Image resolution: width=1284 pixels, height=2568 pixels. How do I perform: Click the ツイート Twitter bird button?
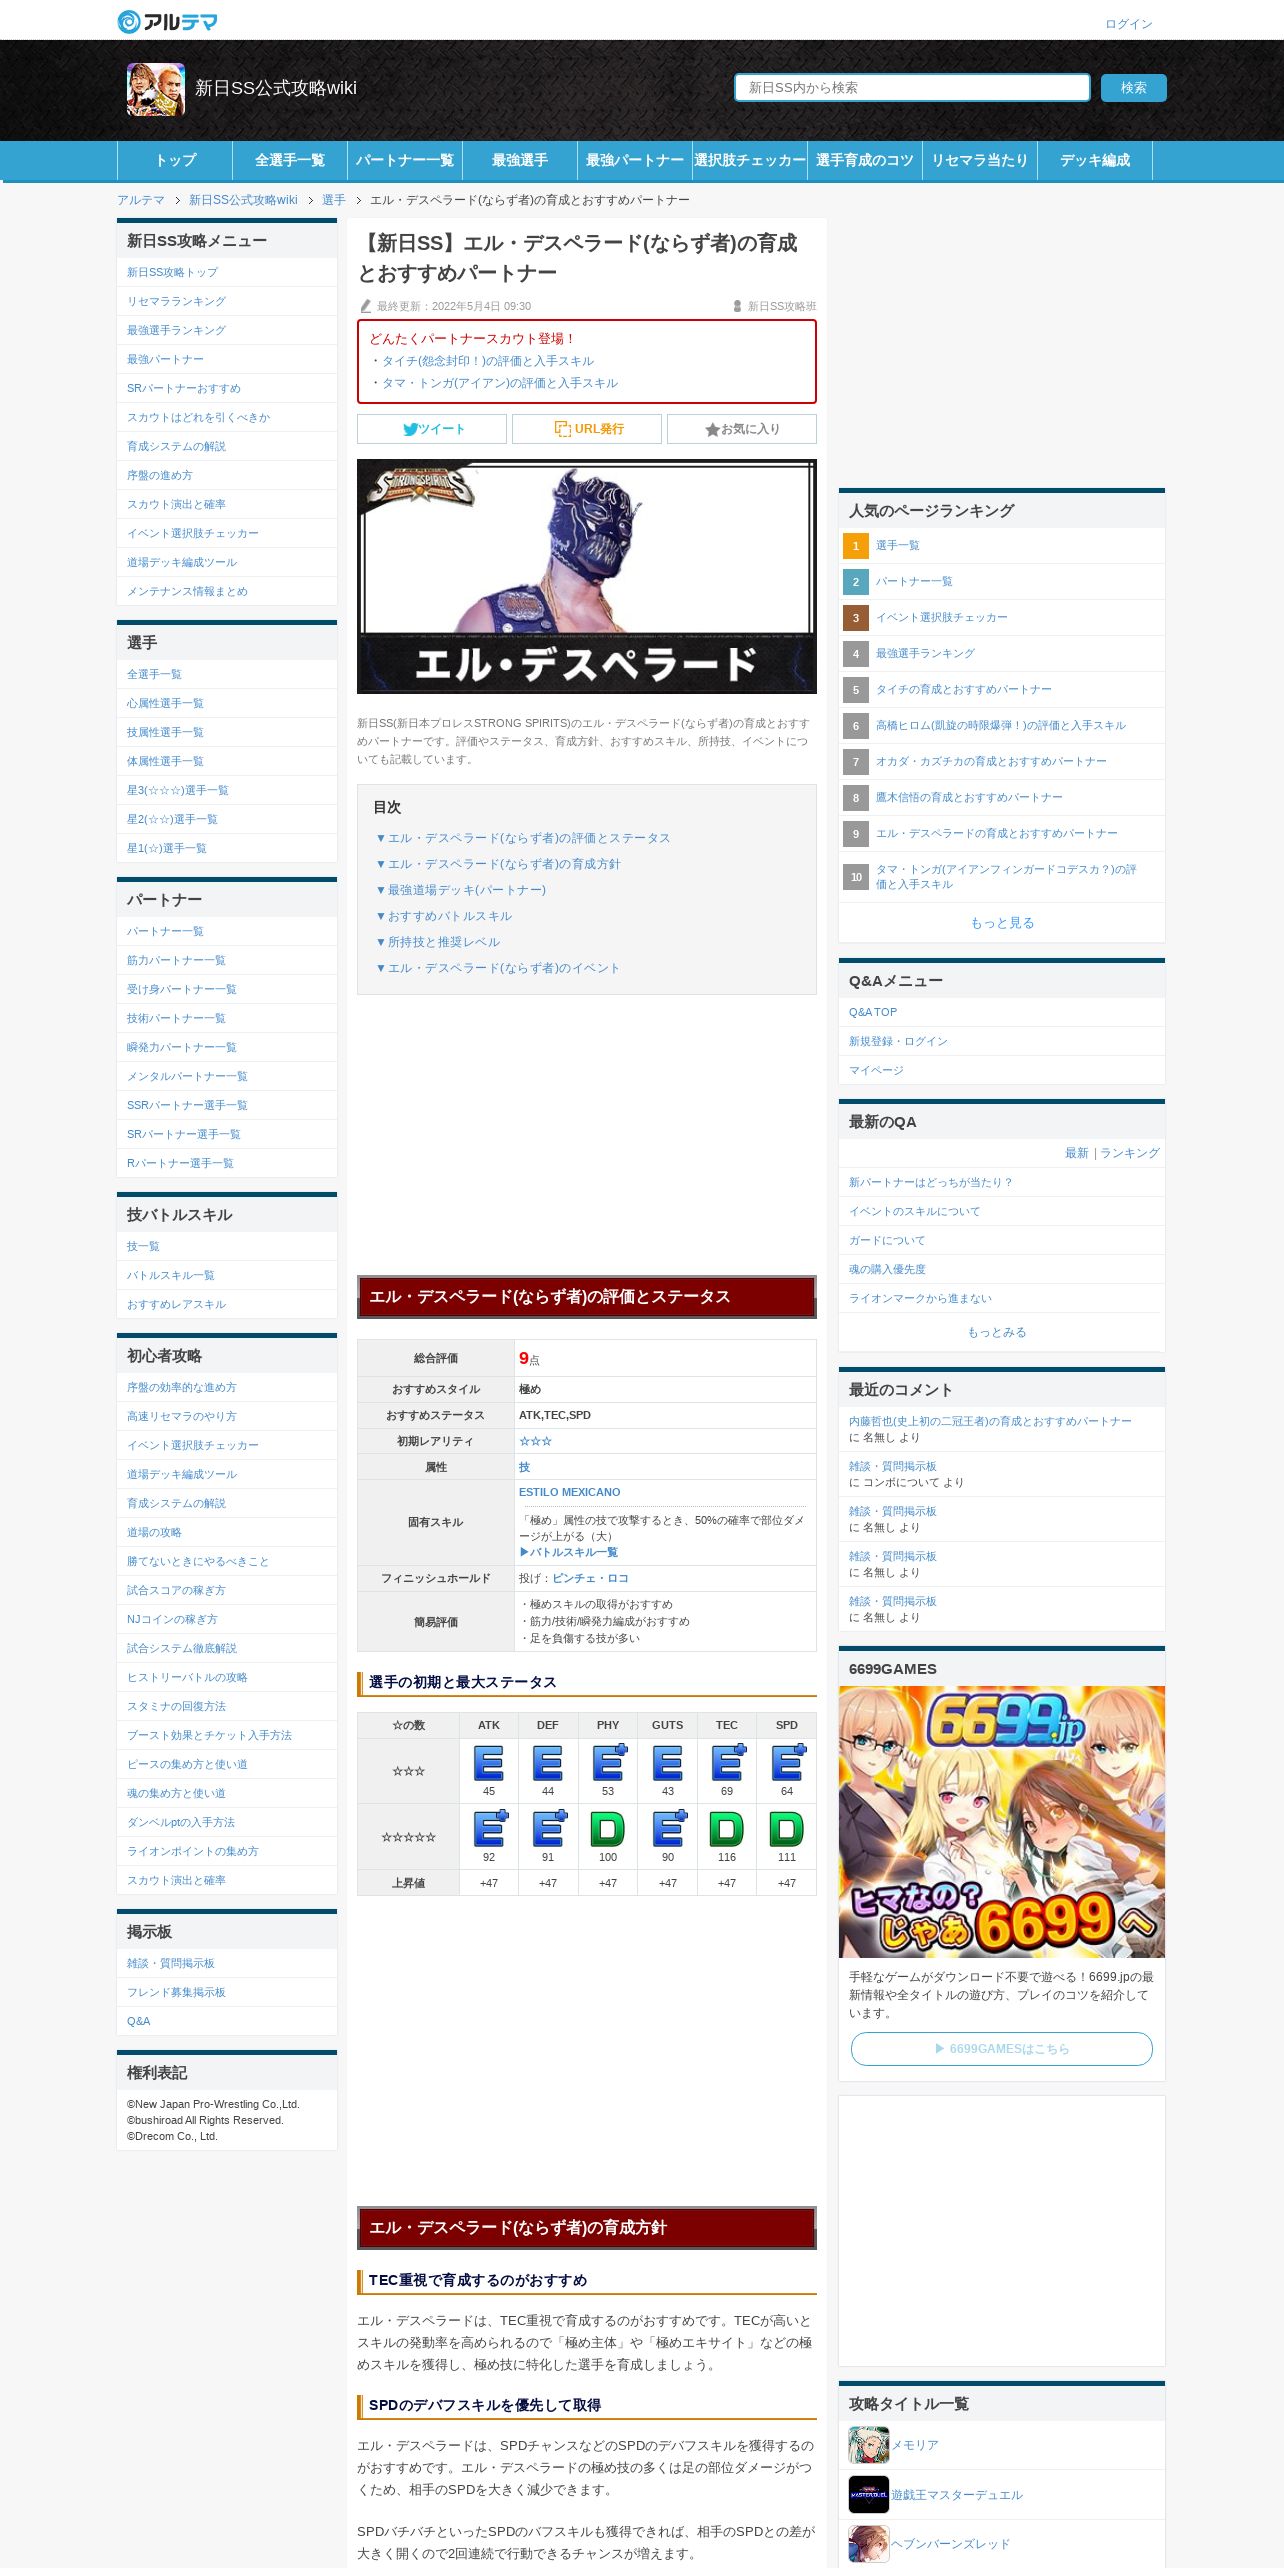432,429
